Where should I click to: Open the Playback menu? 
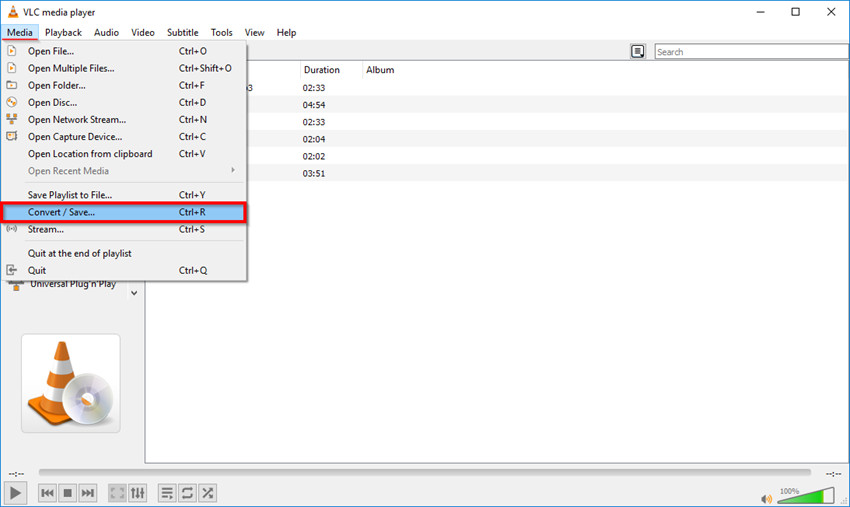pos(63,33)
